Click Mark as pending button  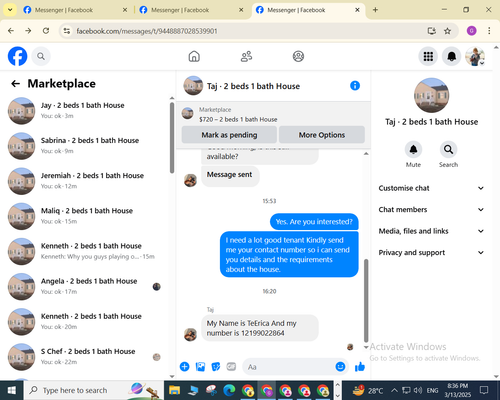229,135
